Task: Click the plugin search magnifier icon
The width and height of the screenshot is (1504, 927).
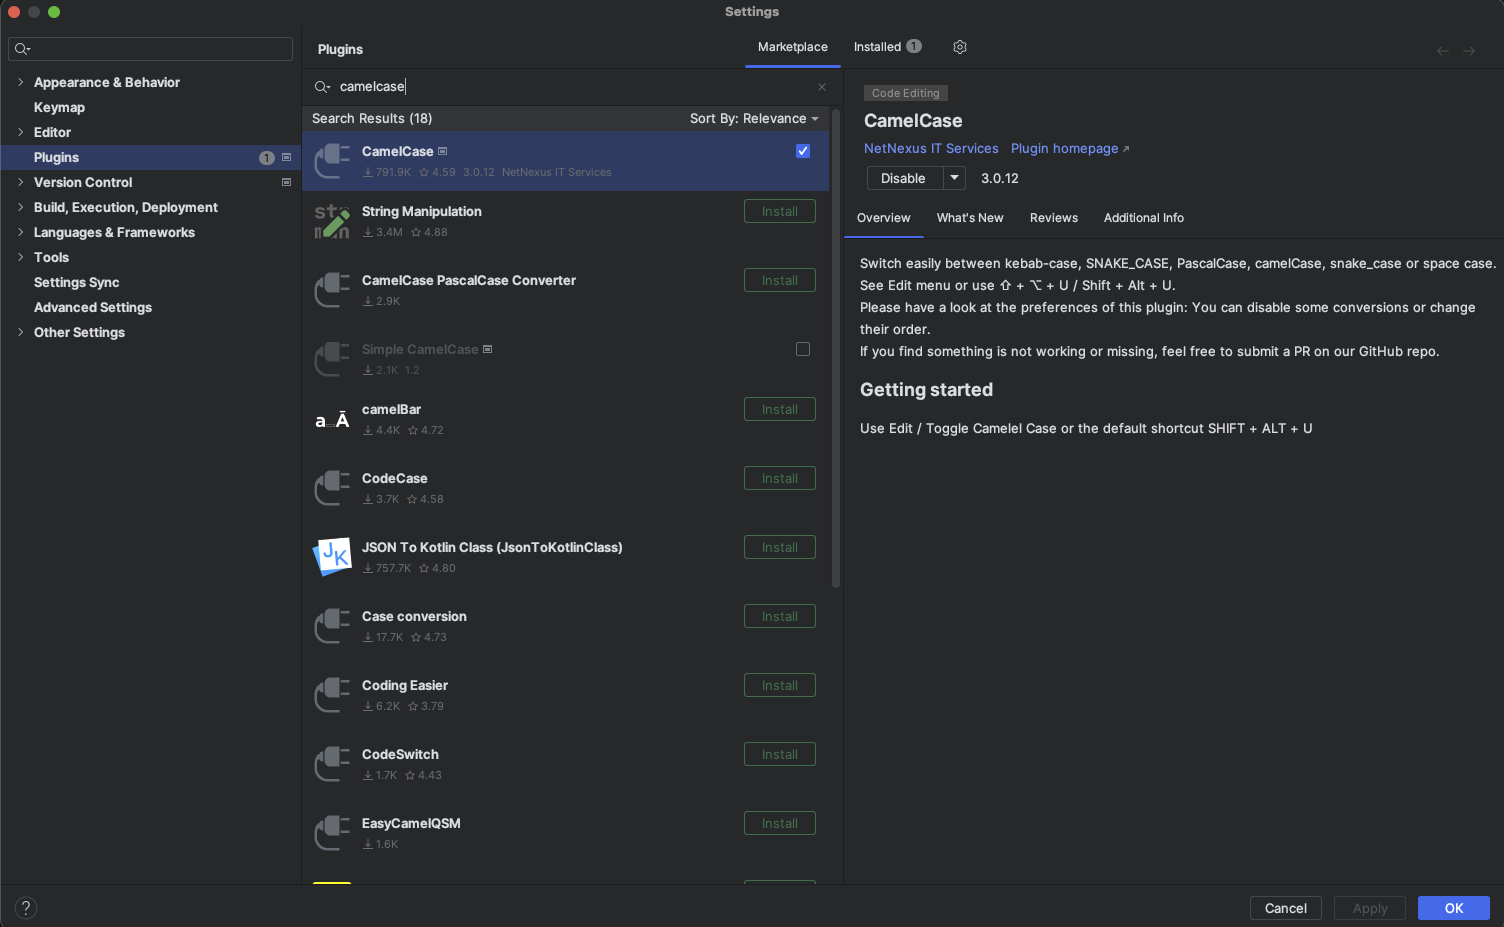Action: click(322, 87)
